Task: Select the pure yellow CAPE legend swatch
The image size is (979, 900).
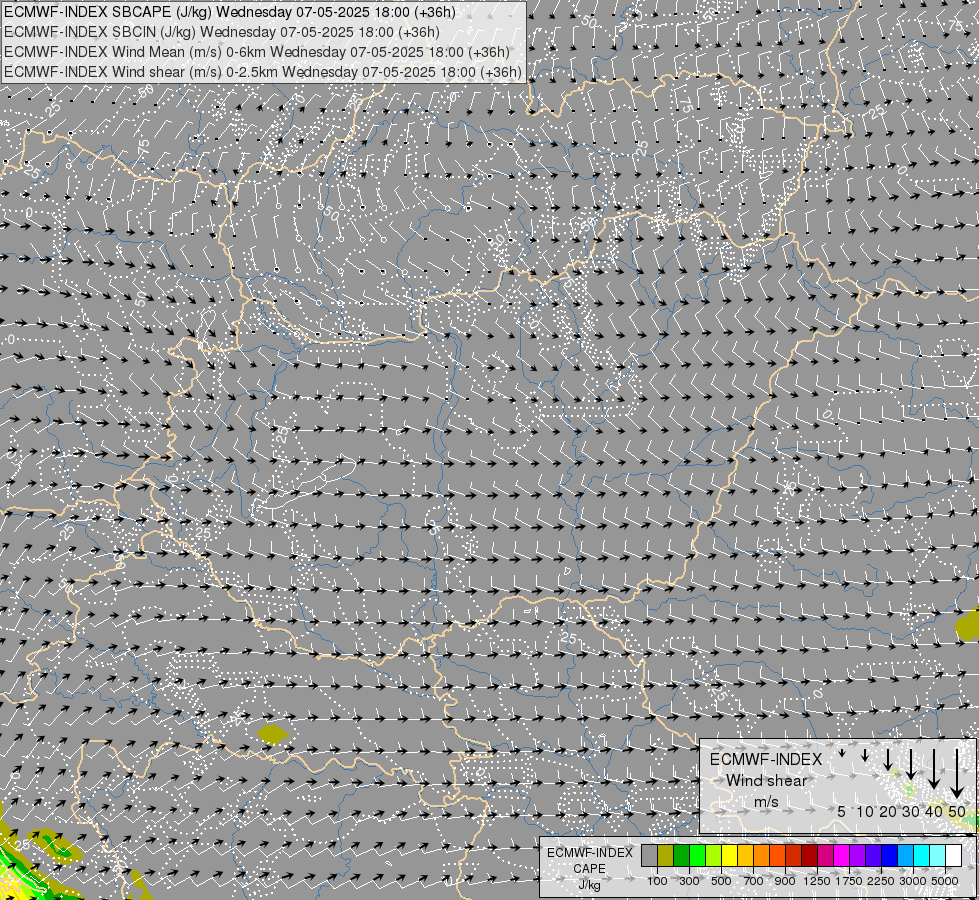Action: 730,856
